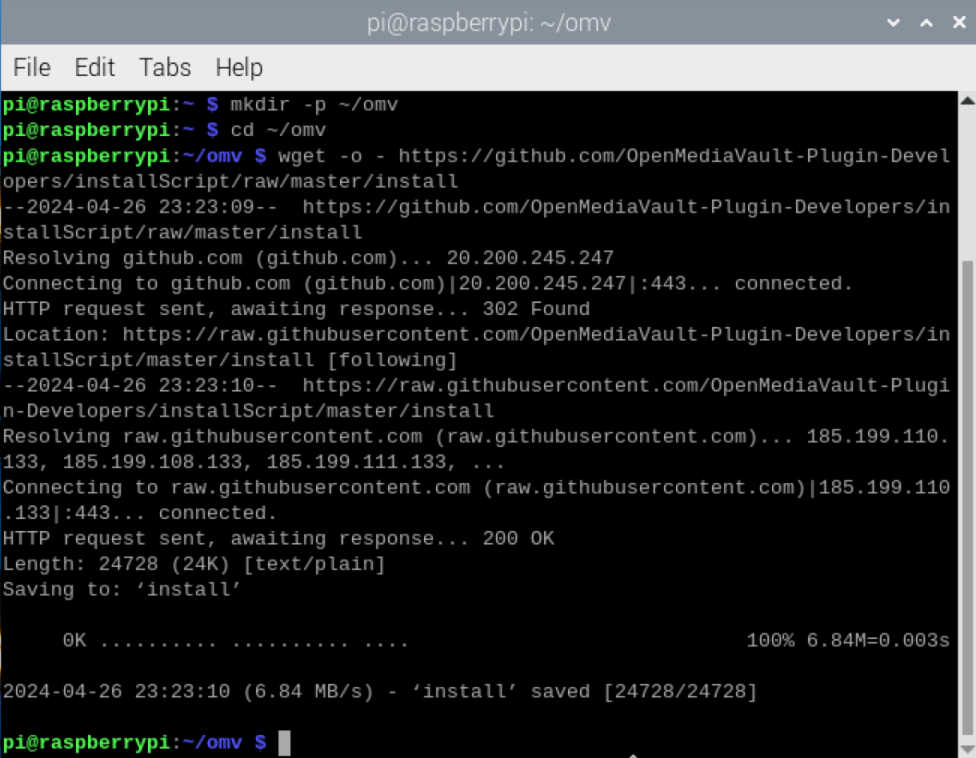The height and width of the screenshot is (758, 976).
Task: Open the Edit menu
Action: 95,67
